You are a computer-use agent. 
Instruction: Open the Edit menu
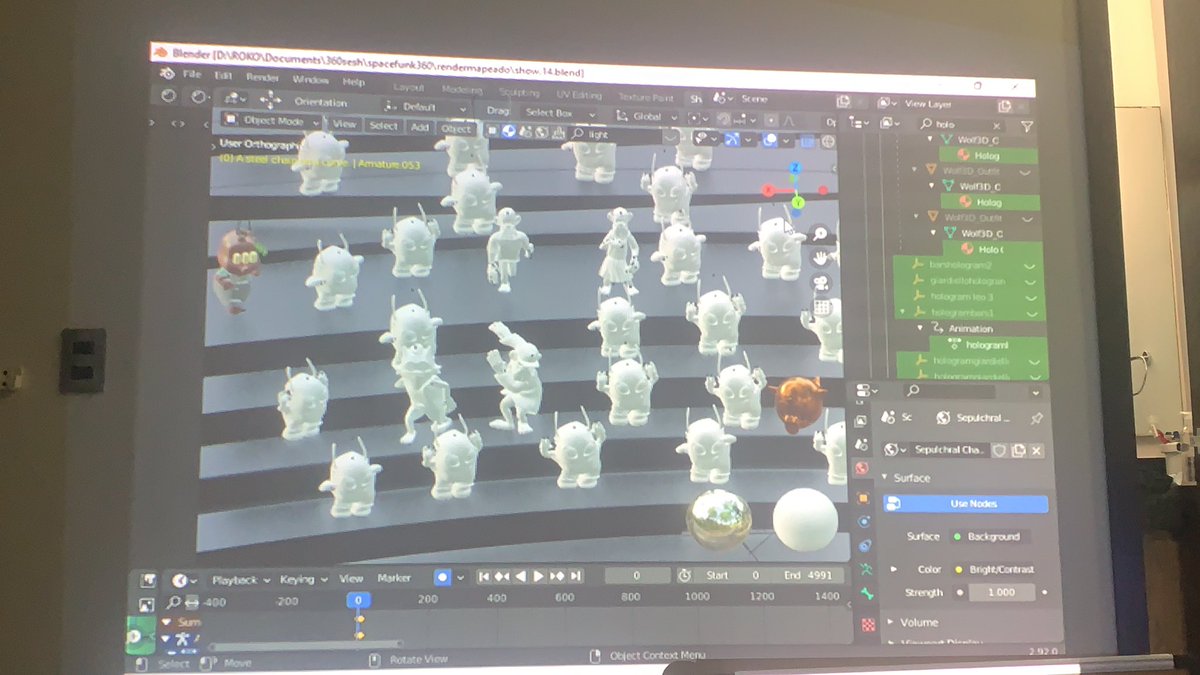(x=222, y=76)
